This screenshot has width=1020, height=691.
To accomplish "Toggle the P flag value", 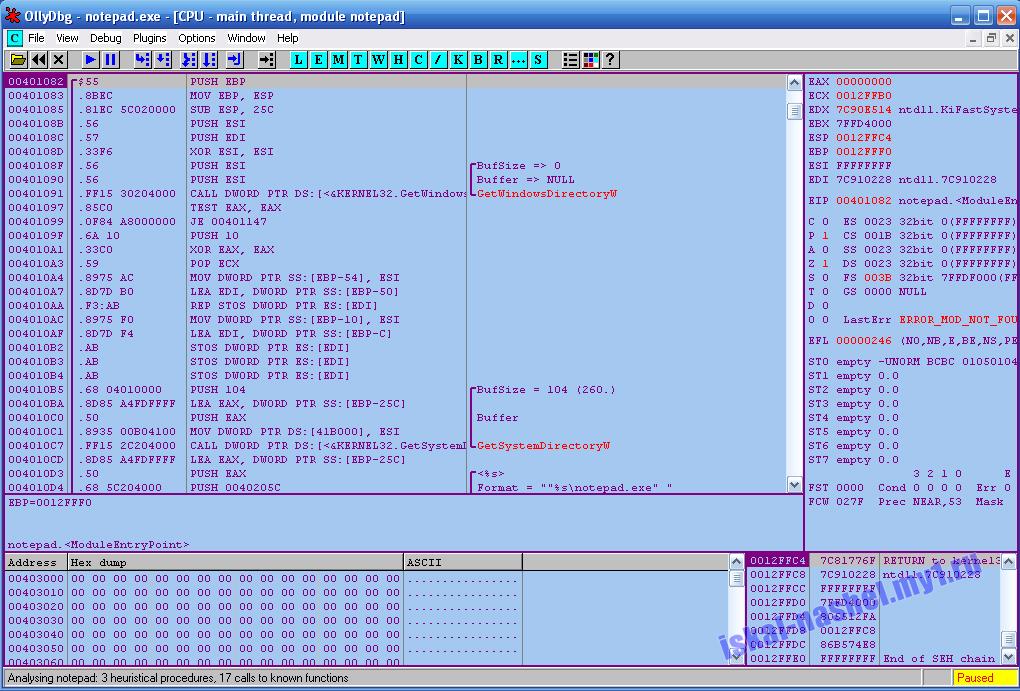I will pyautogui.click(x=825, y=236).
